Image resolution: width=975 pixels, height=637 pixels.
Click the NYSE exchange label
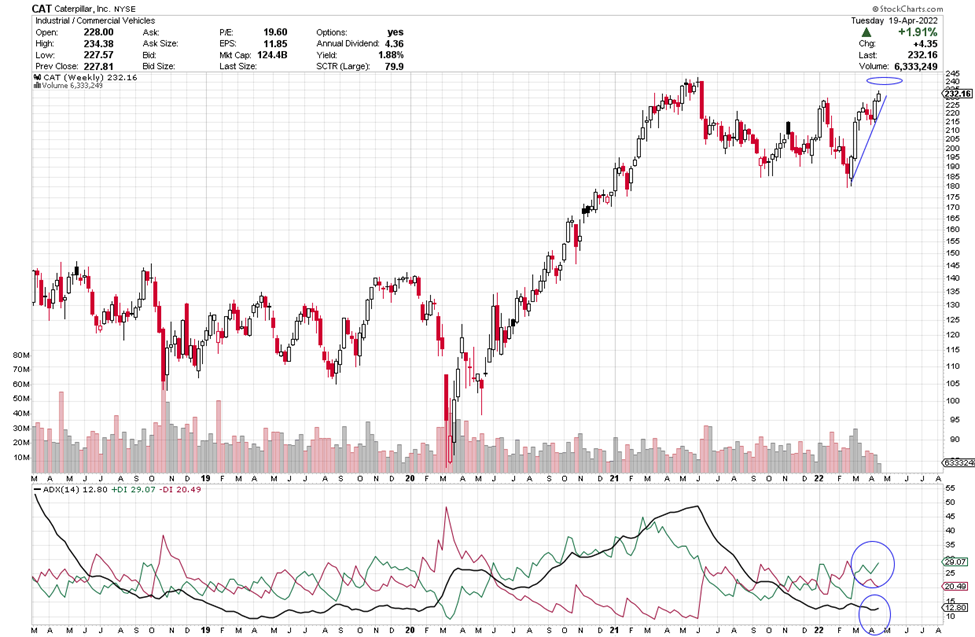(x=124, y=9)
